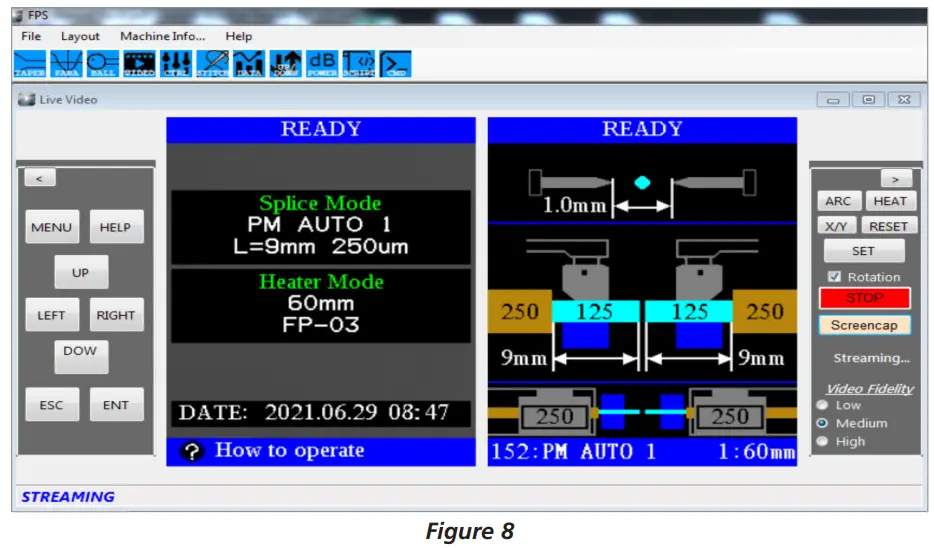Screen dimensions: 934x548
Task: Click the Live Video window icon
Action: 26,99
